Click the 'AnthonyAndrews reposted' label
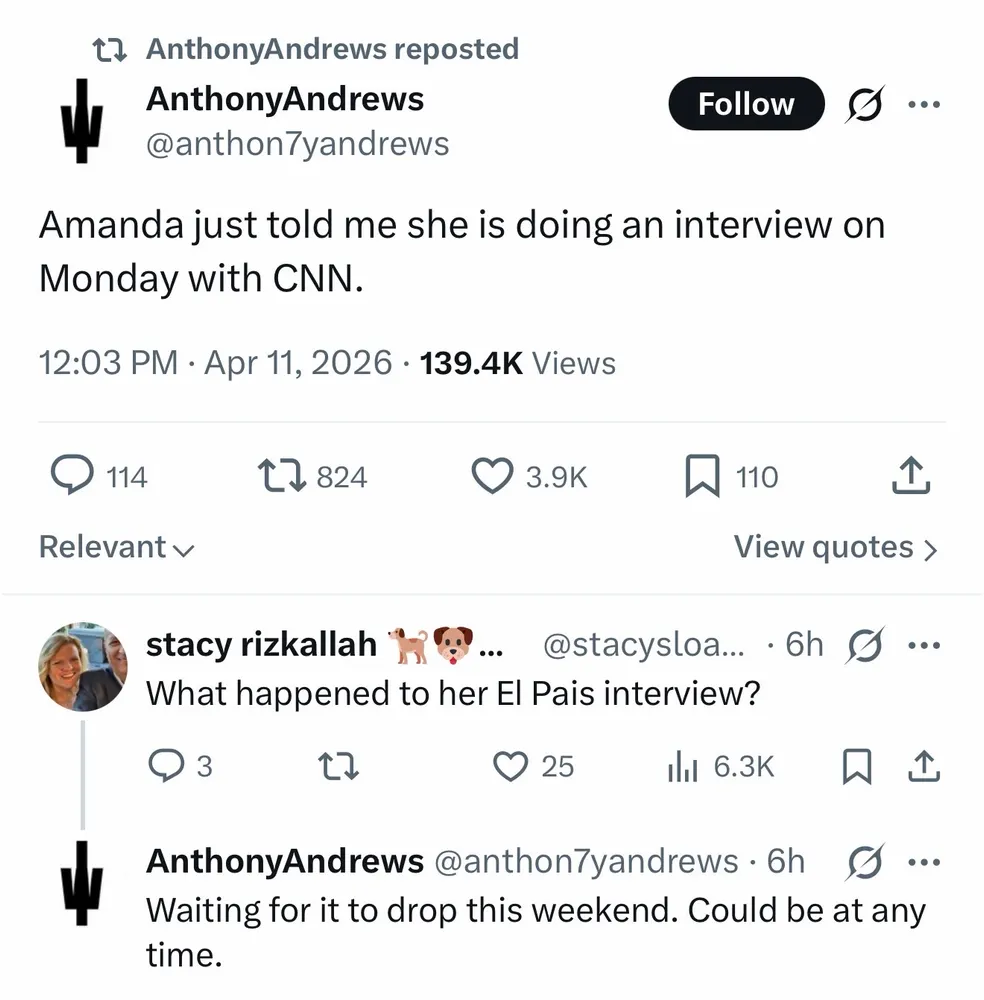Image resolution: width=984 pixels, height=1000 pixels. coord(332,49)
